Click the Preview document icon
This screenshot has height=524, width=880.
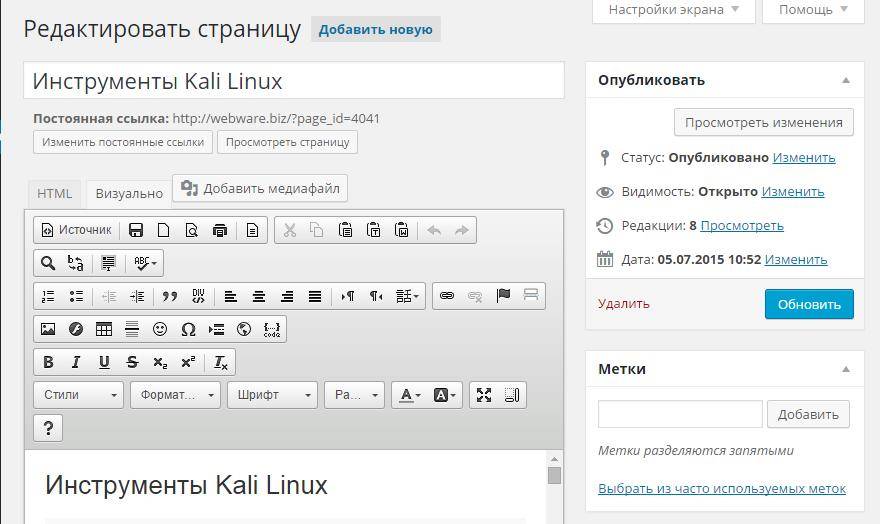click(191, 230)
